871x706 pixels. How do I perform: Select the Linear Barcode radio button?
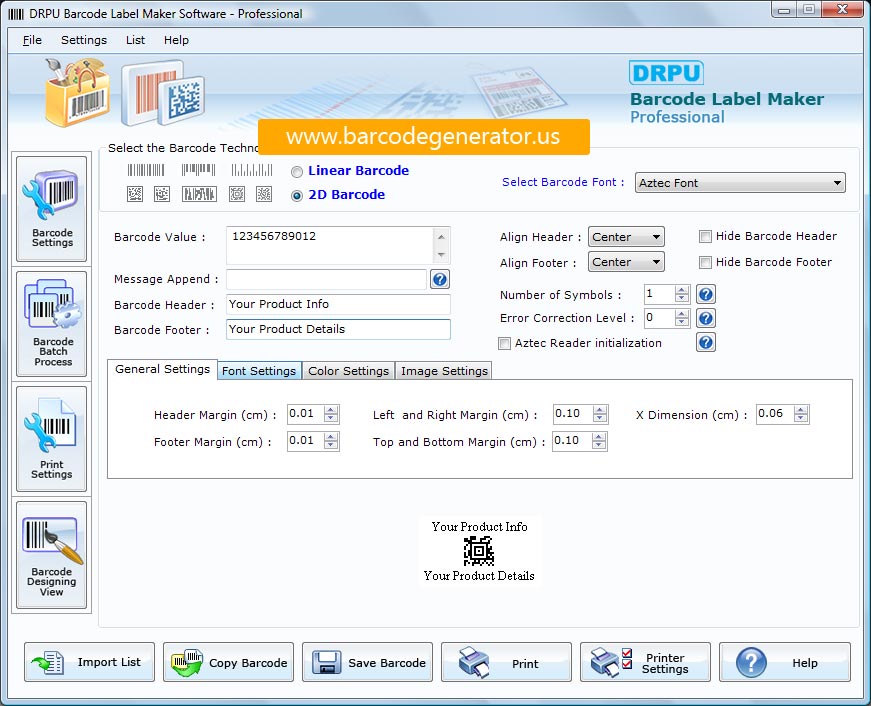[x=297, y=172]
